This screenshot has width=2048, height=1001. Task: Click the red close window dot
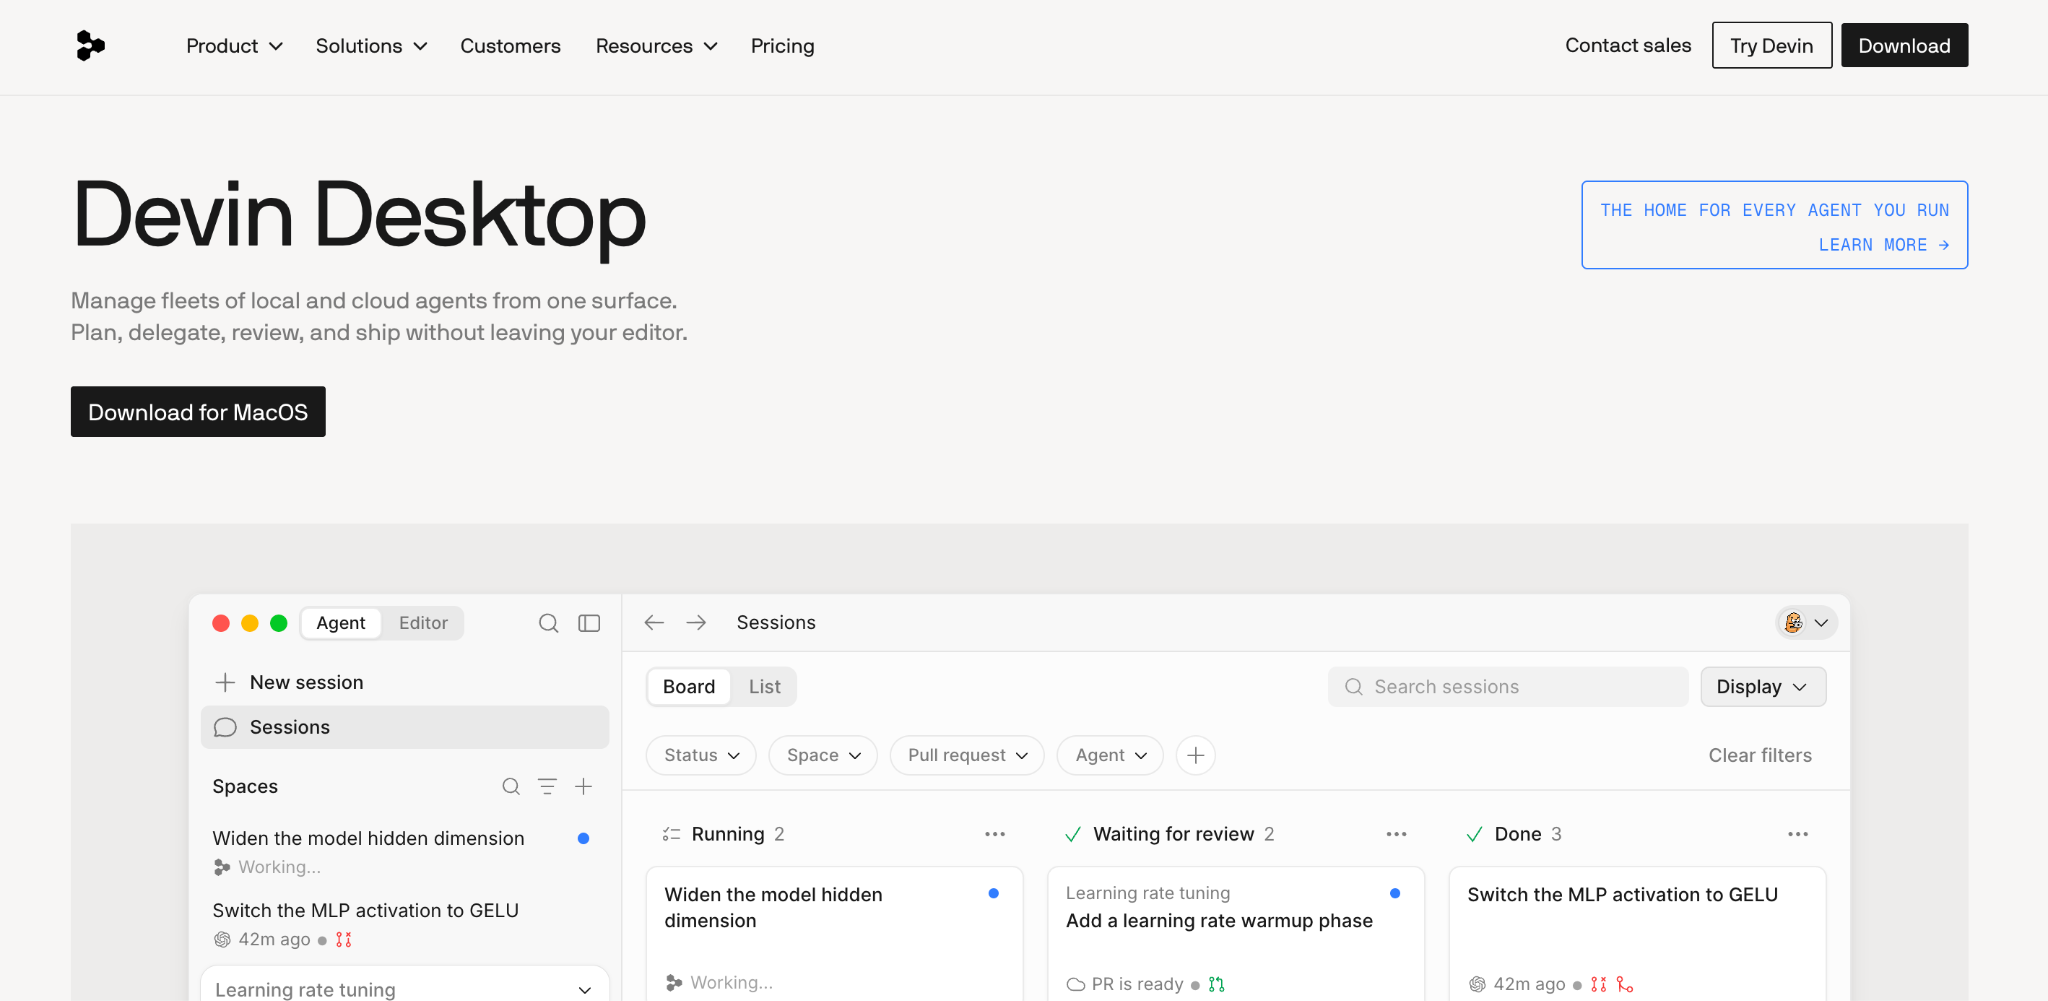[221, 623]
